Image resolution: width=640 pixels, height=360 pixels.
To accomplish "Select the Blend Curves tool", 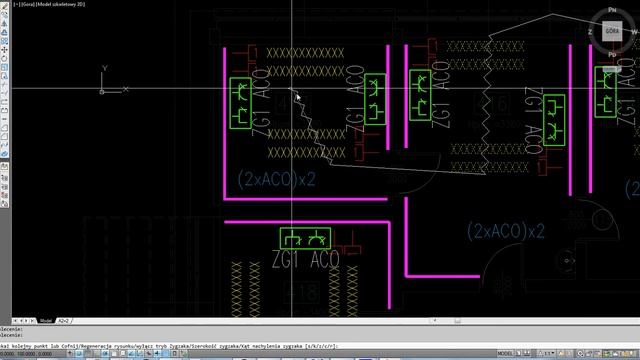I will 5,145.
